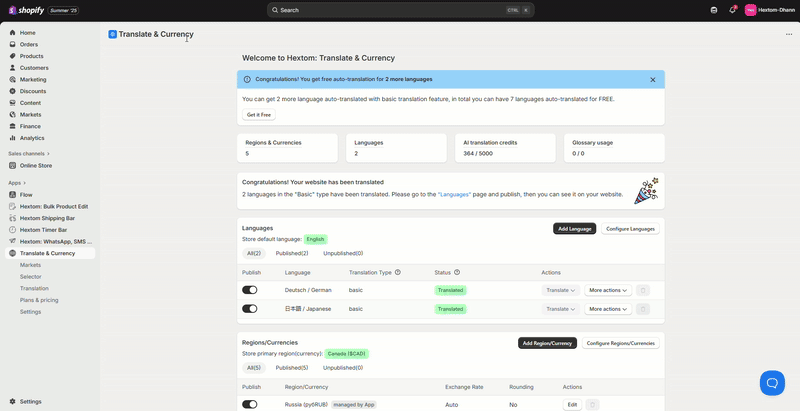This screenshot has width=800, height=411.
Task: Select Unpublished(0) regions tab
Action: (x=343, y=368)
